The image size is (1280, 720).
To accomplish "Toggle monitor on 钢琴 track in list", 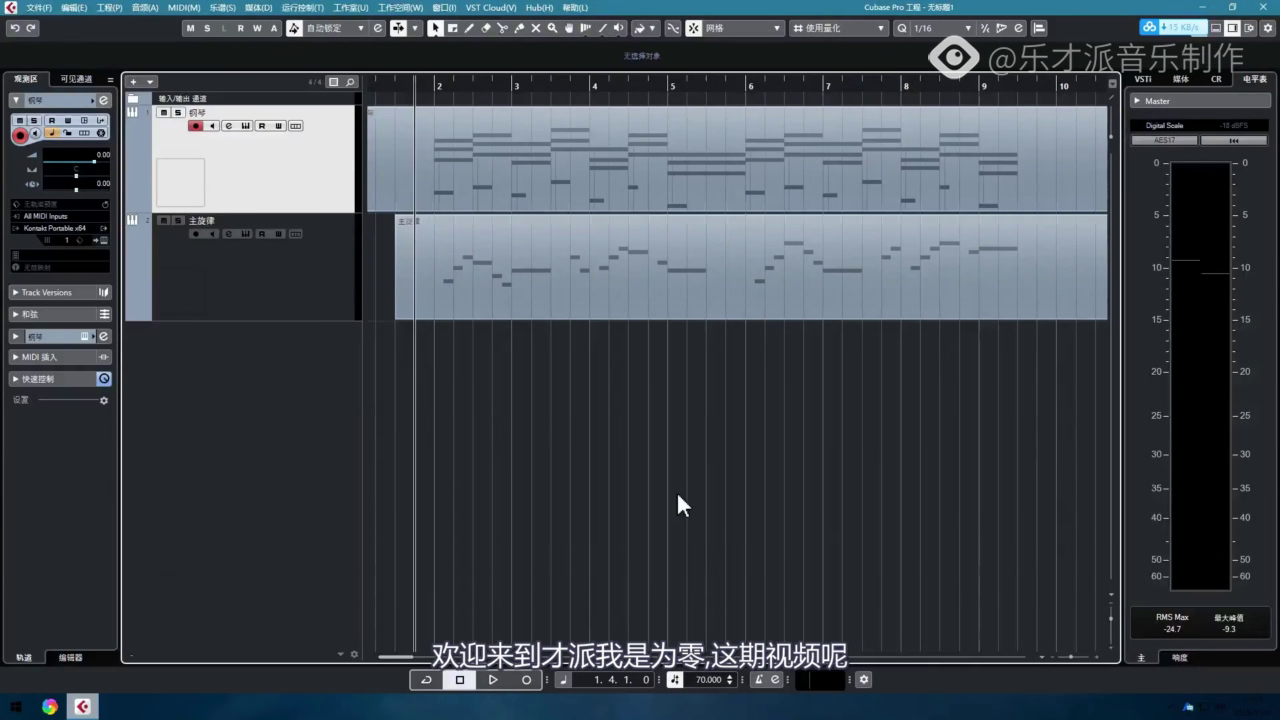I will click(212, 126).
